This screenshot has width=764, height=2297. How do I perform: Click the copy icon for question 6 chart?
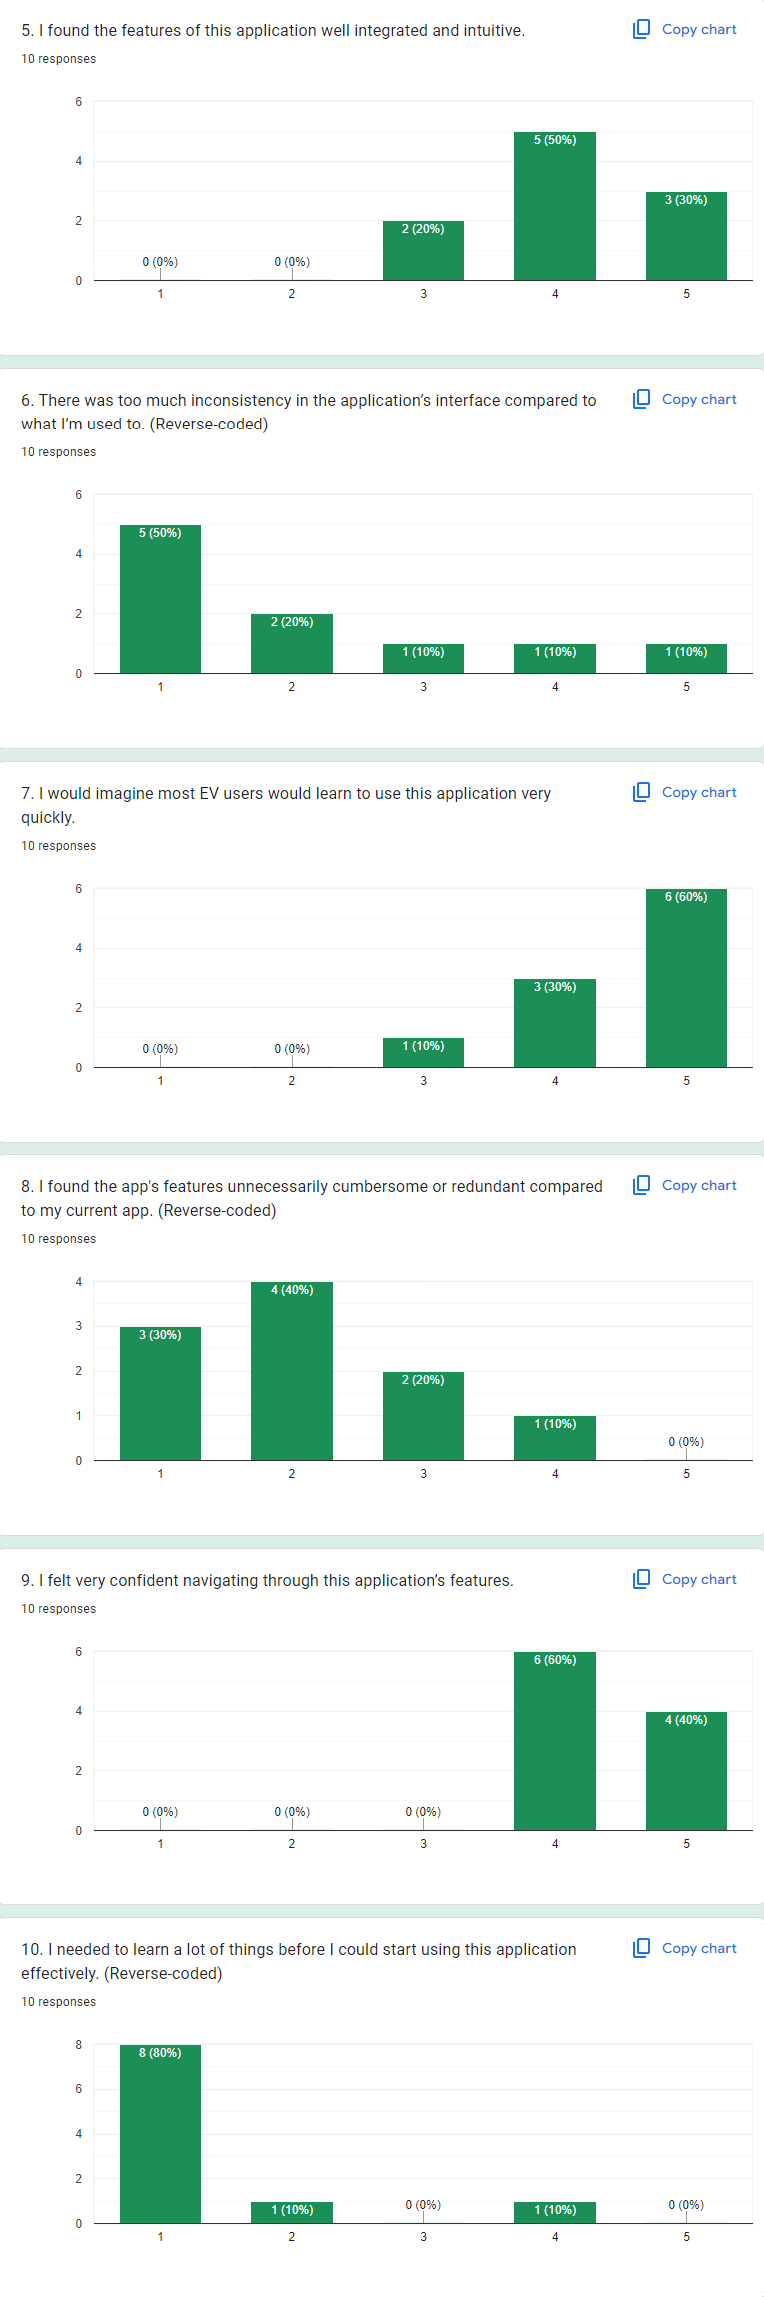click(642, 399)
